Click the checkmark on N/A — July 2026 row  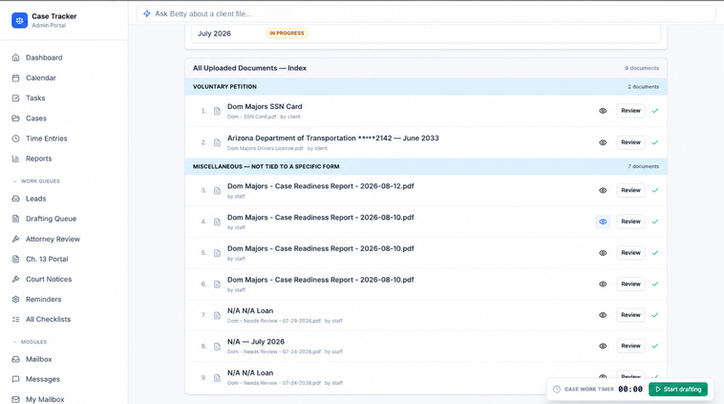tap(655, 346)
